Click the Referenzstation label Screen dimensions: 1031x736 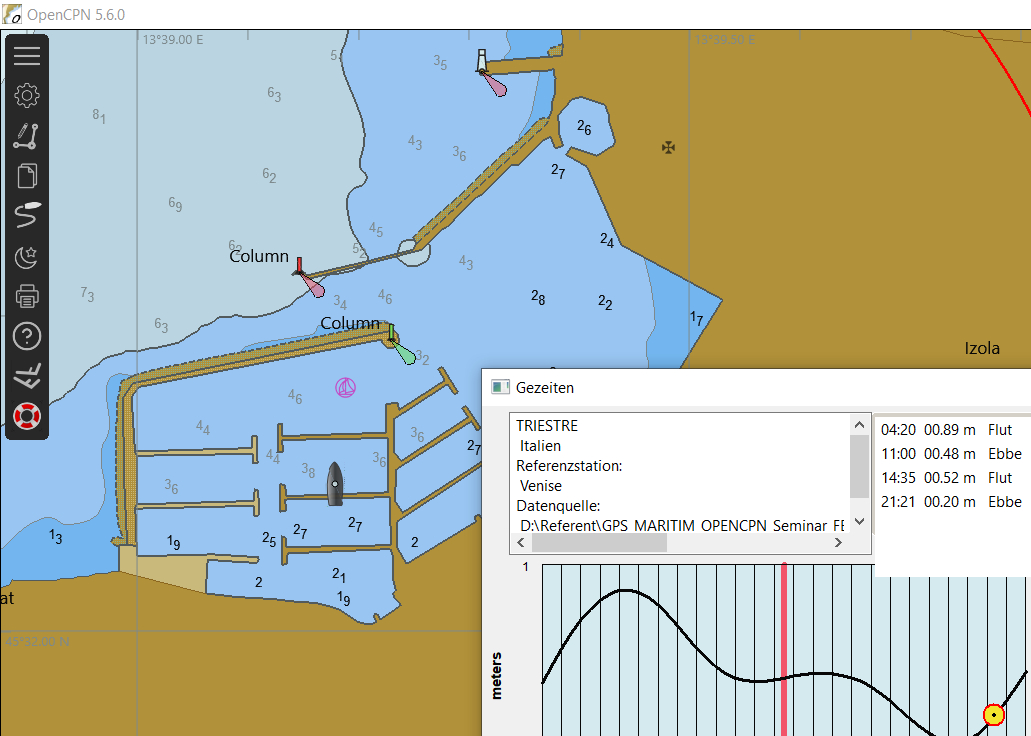coord(569,466)
